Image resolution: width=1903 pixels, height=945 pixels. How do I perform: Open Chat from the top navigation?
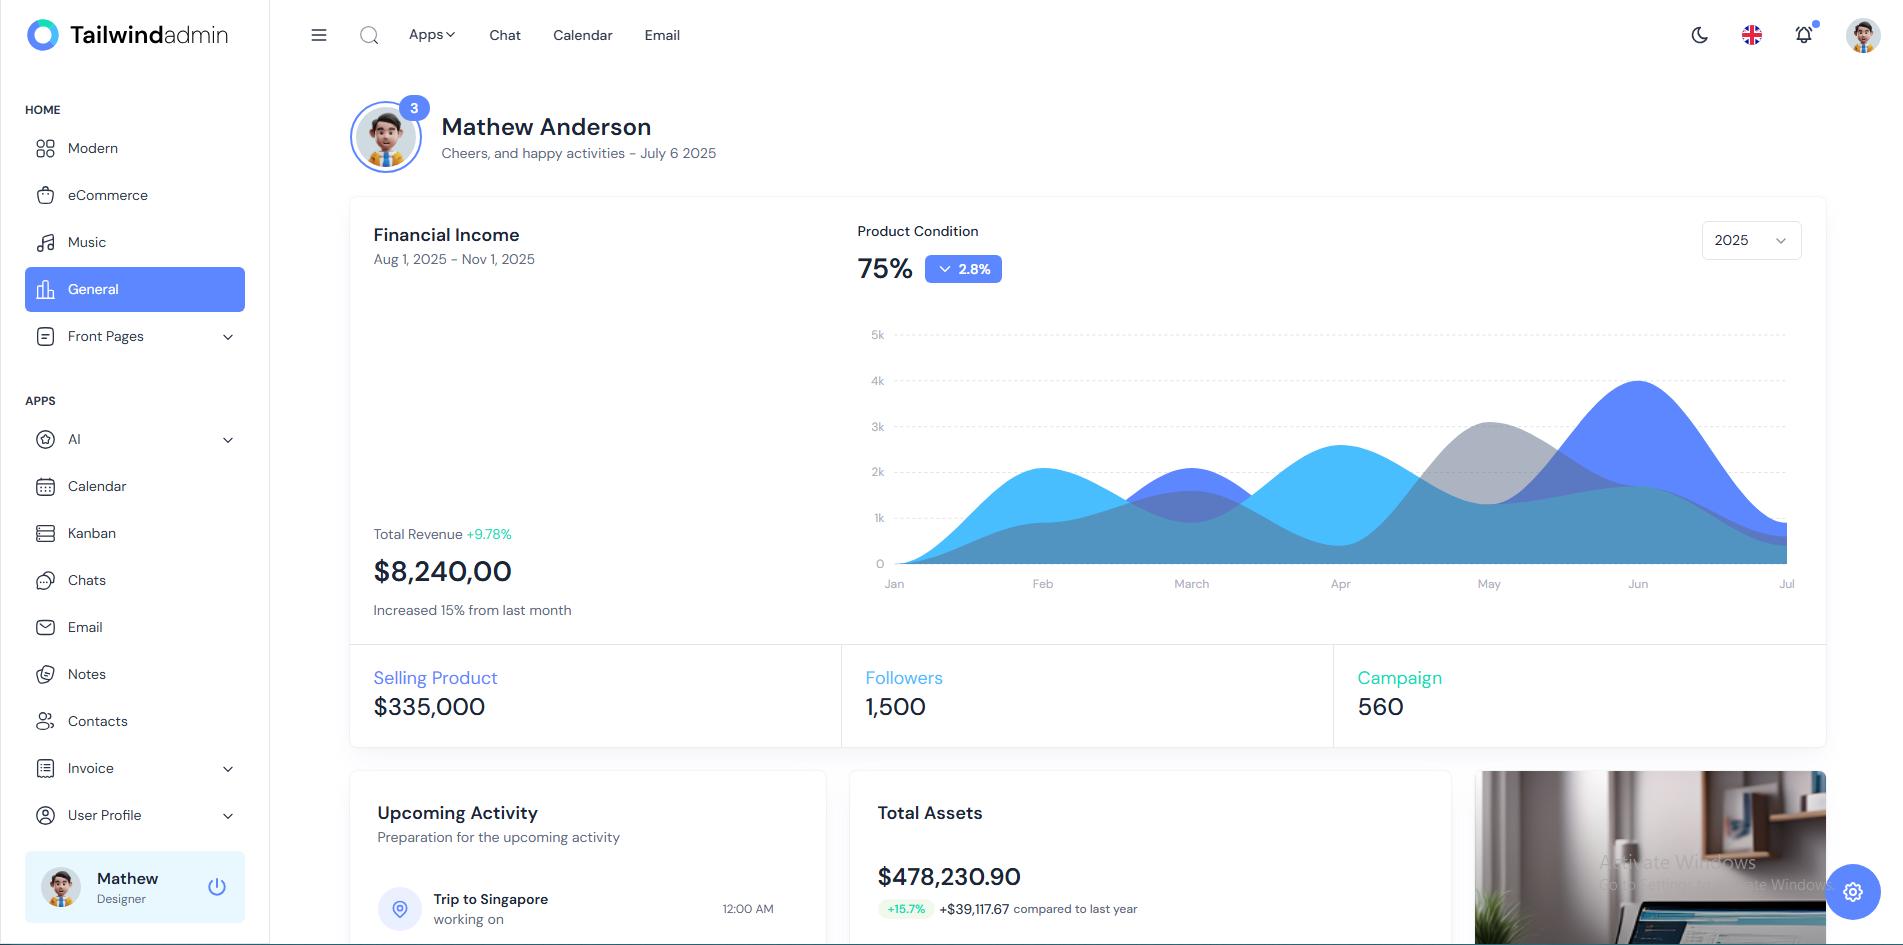504,35
